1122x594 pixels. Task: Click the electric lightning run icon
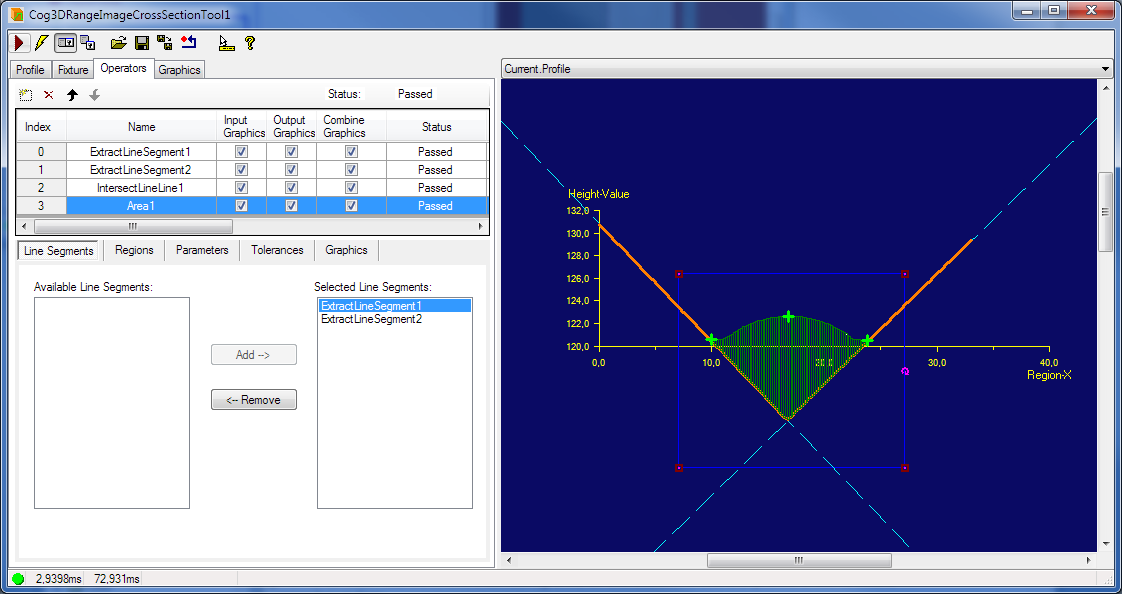click(x=40, y=42)
